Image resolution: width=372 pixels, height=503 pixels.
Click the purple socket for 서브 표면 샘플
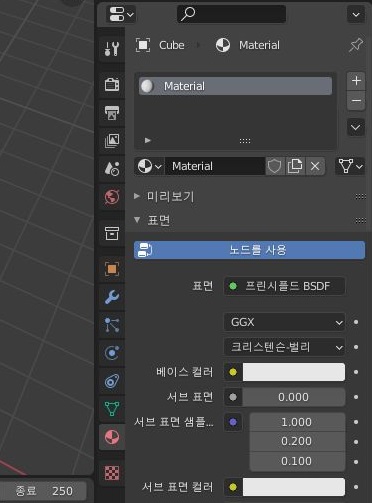(x=233, y=422)
